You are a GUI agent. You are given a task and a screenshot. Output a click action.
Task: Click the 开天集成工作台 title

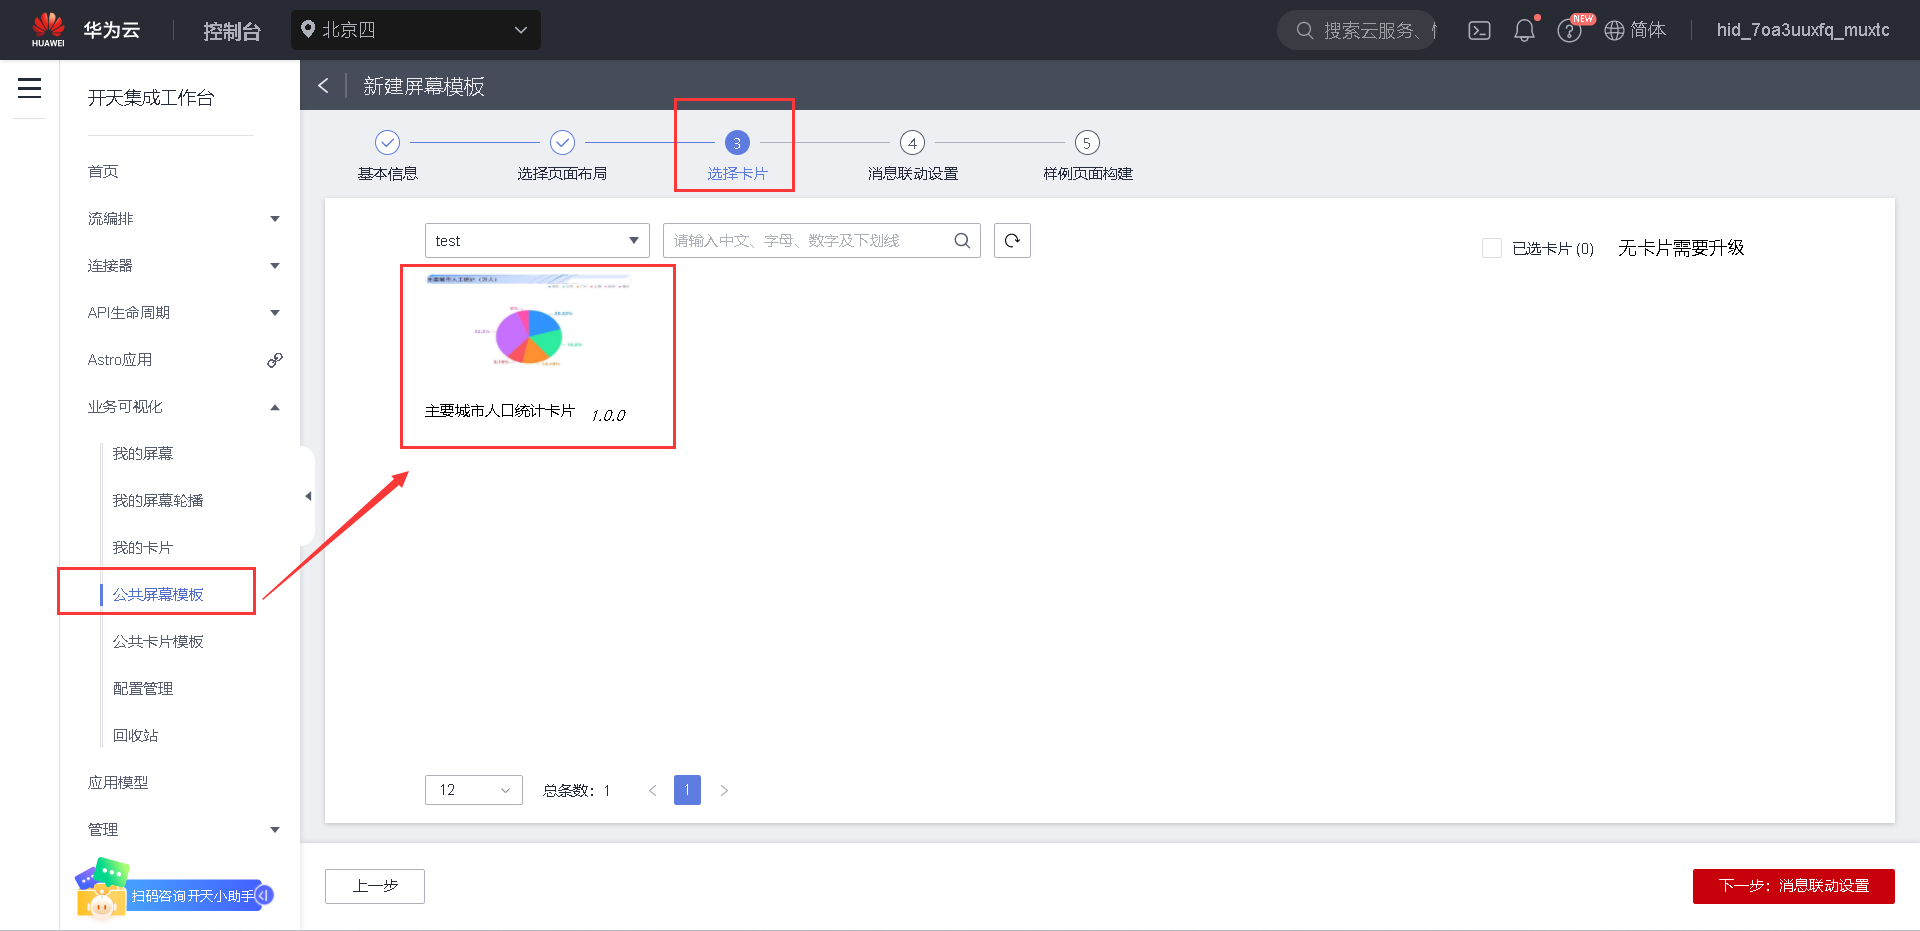(151, 98)
